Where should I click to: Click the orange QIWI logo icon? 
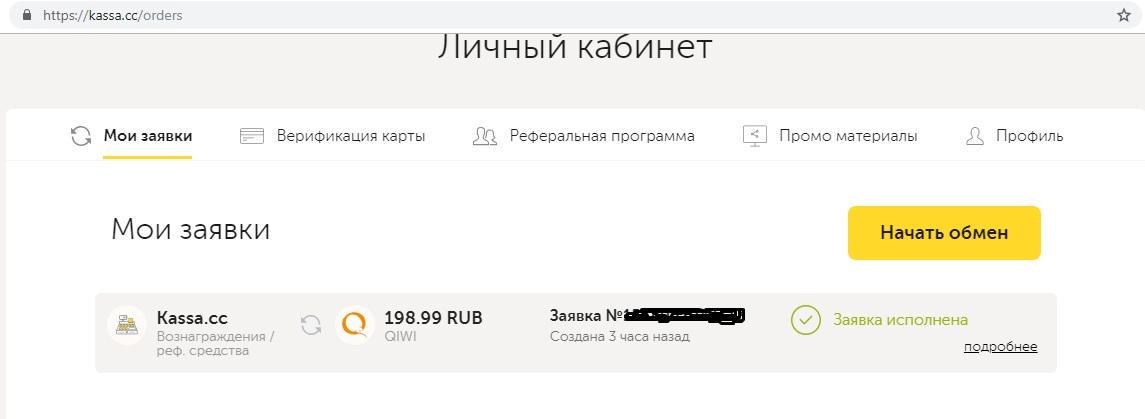point(355,325)
